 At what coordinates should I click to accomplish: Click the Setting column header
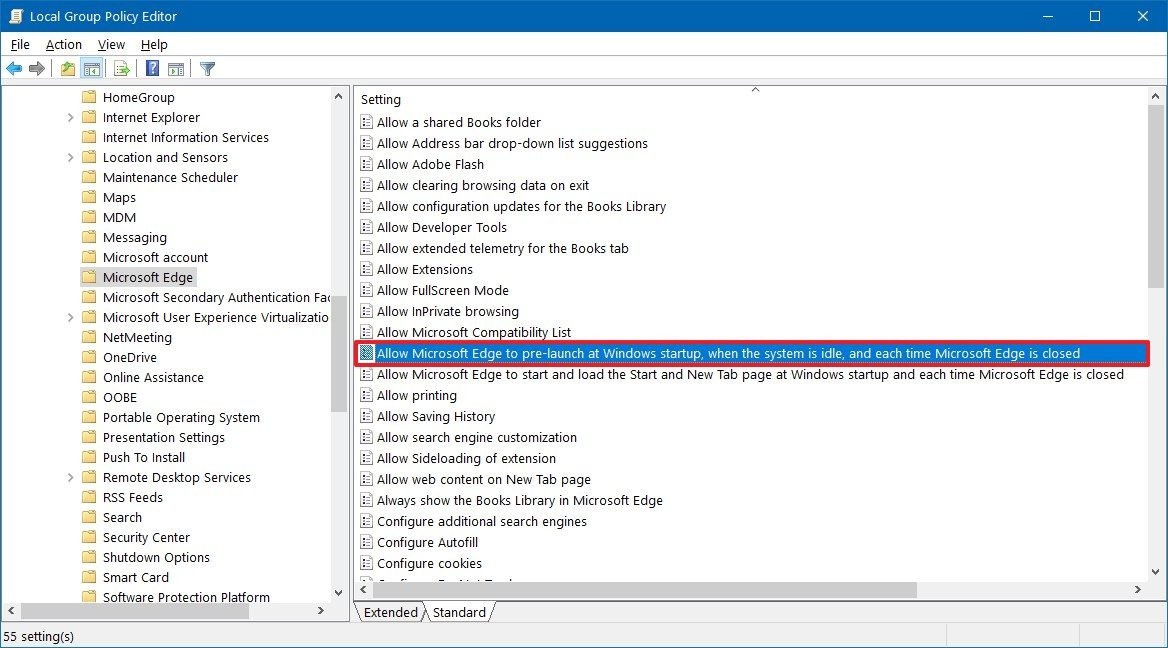(381, 100)
